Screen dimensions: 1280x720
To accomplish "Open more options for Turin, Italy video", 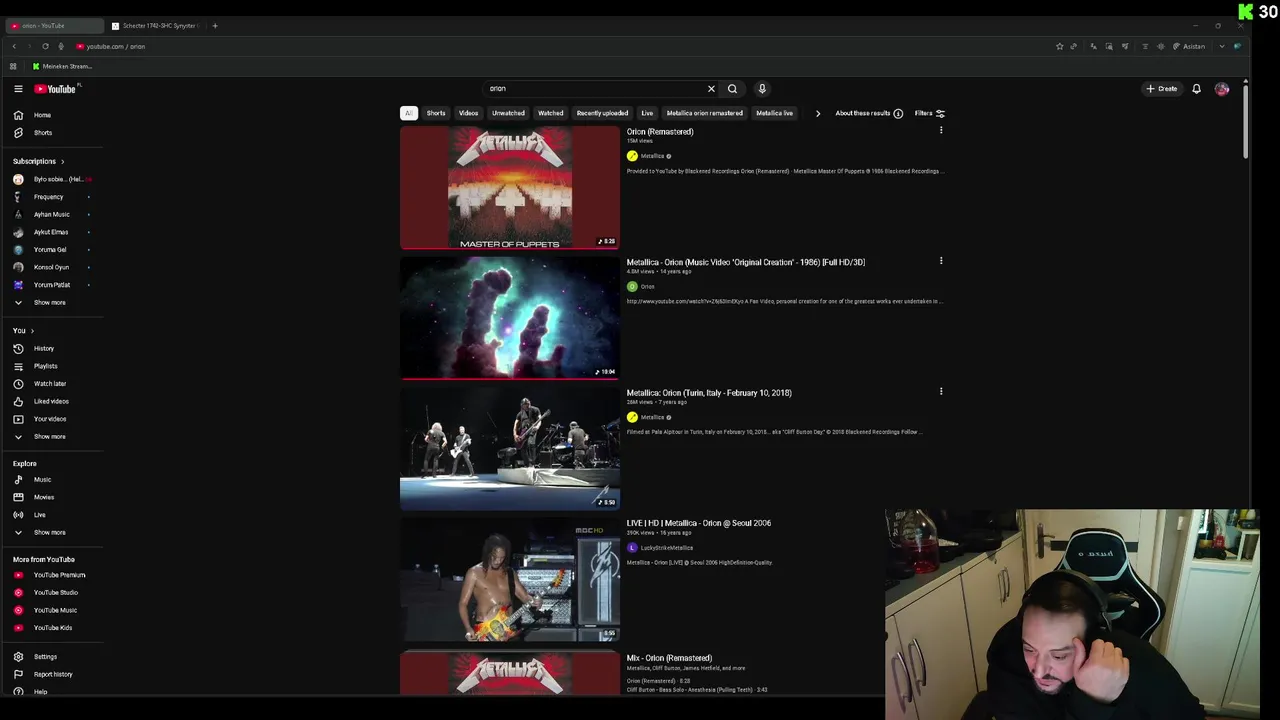I will pyautogui.click(x=941, y=392).
